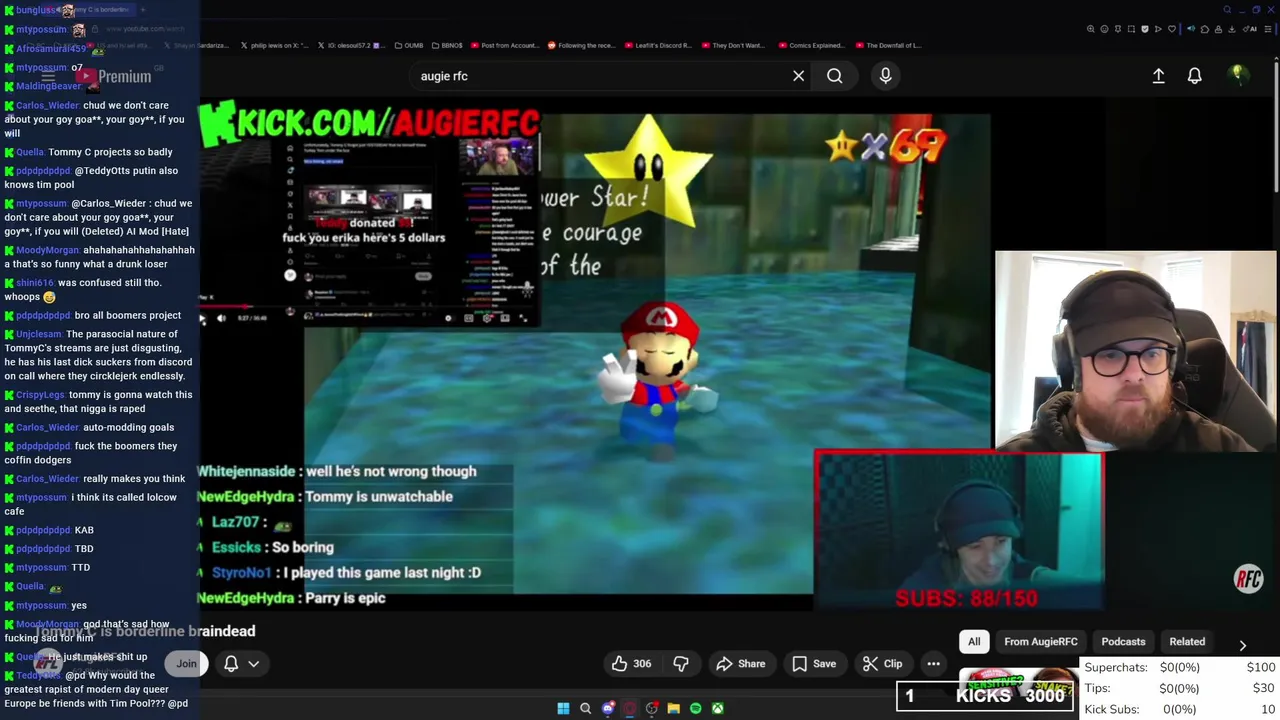
Task: Click the YouTube search magnifier button
Action: (x=834, y=76)
